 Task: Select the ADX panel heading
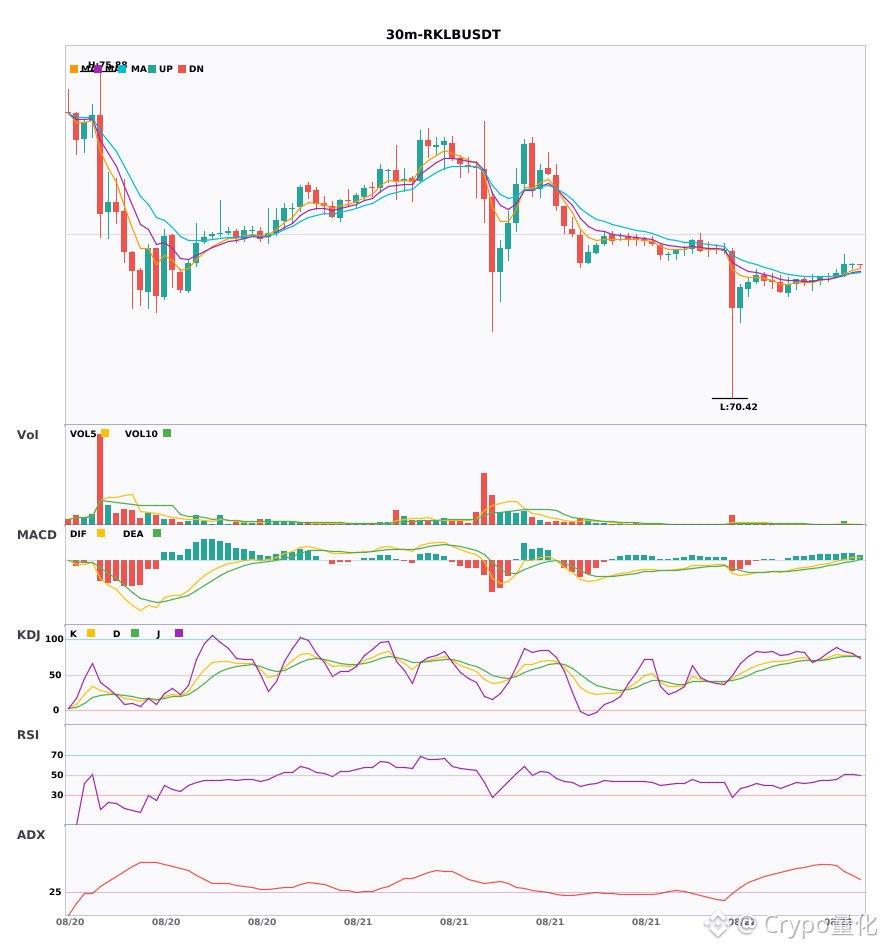pyautogui.click(x=31, y=835)
